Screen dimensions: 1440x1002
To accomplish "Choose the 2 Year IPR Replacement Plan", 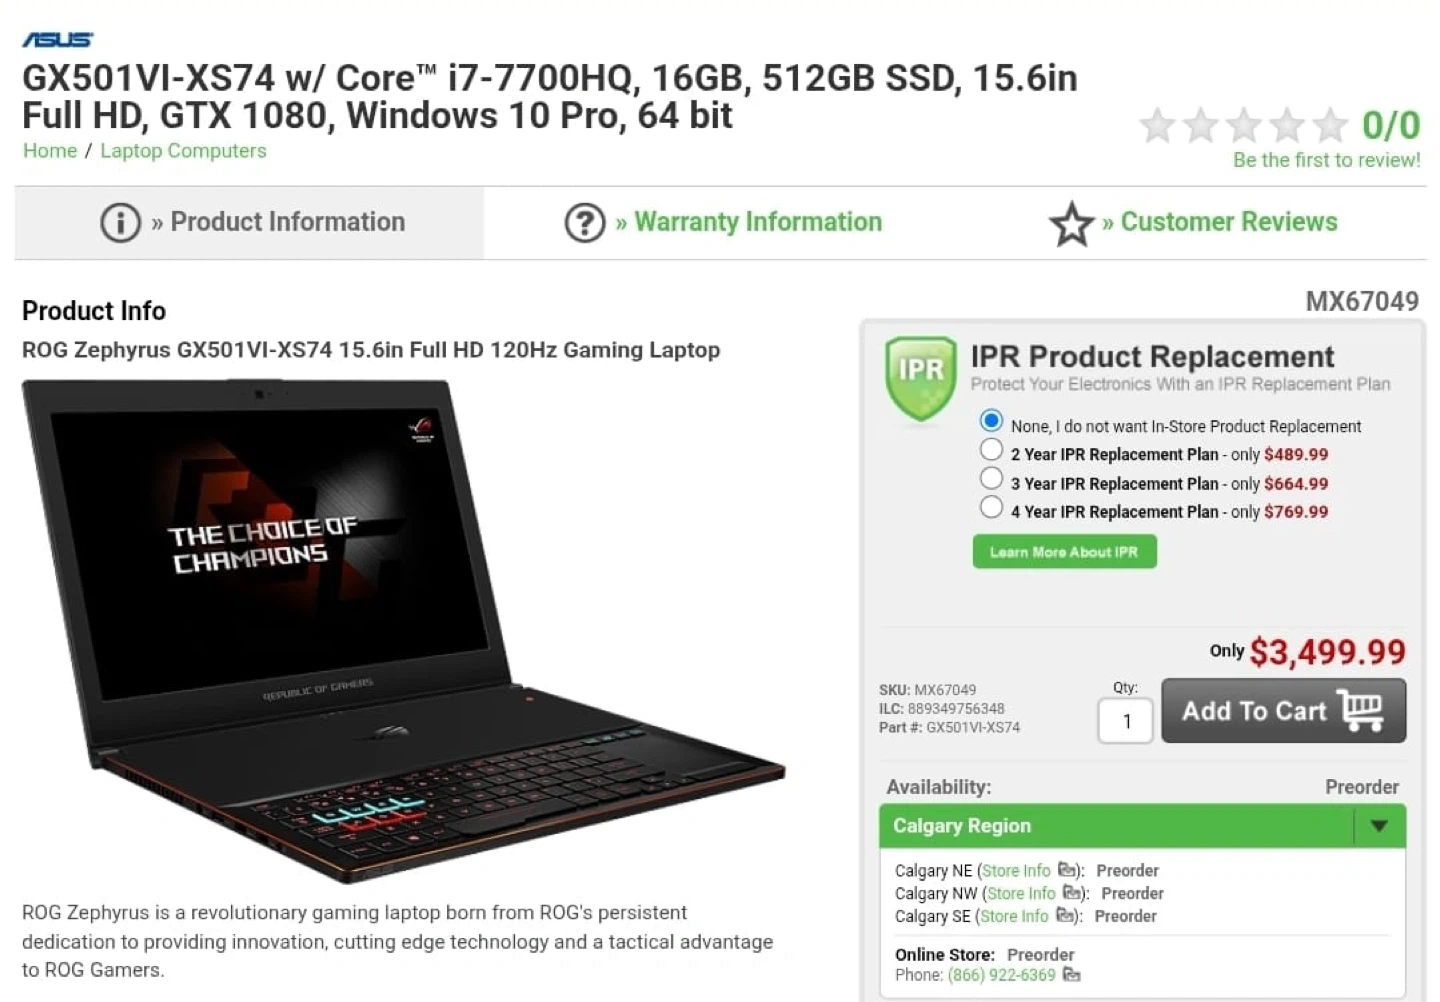I will (991, 450).
